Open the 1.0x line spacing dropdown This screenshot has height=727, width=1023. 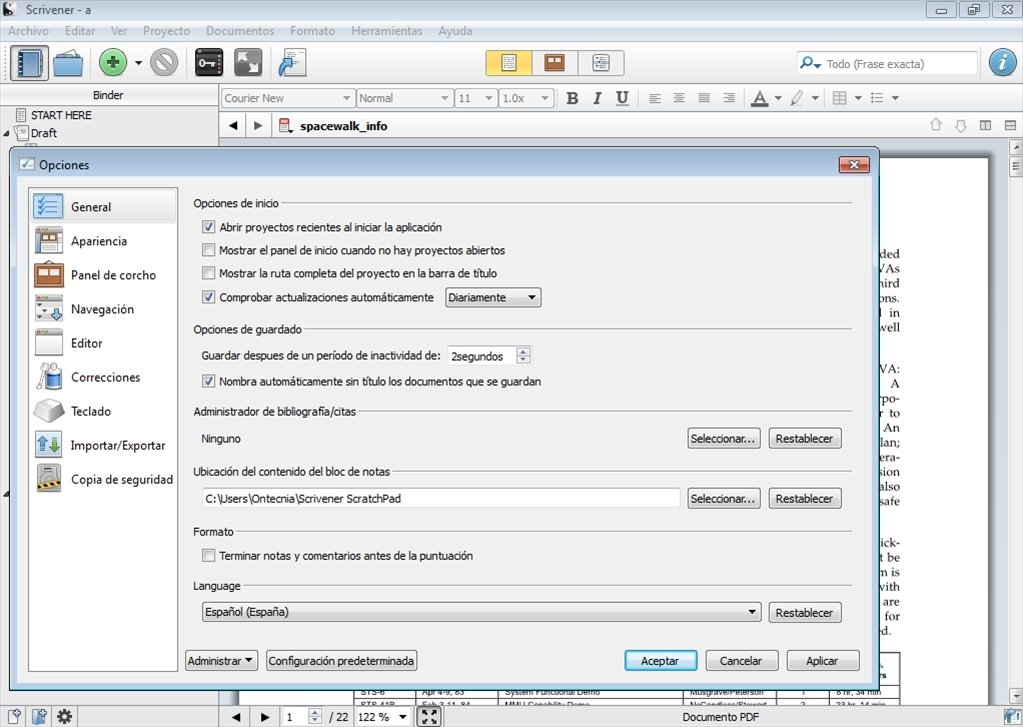(527, 98)
